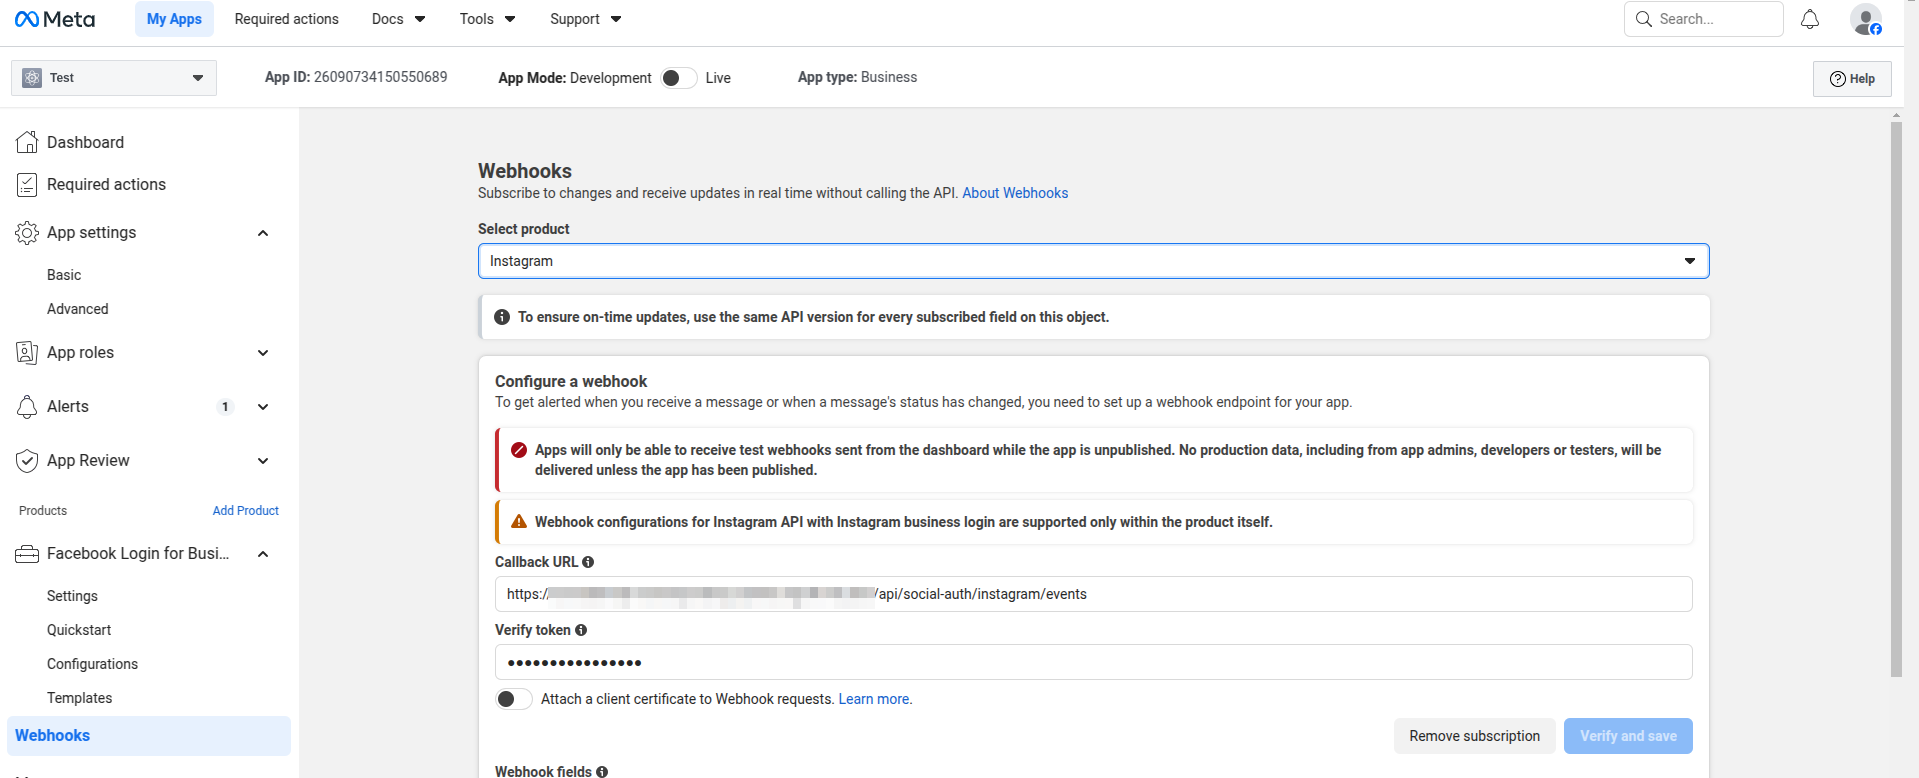Click the Alerts bell icon in sidebar

(x=27, y=406)
